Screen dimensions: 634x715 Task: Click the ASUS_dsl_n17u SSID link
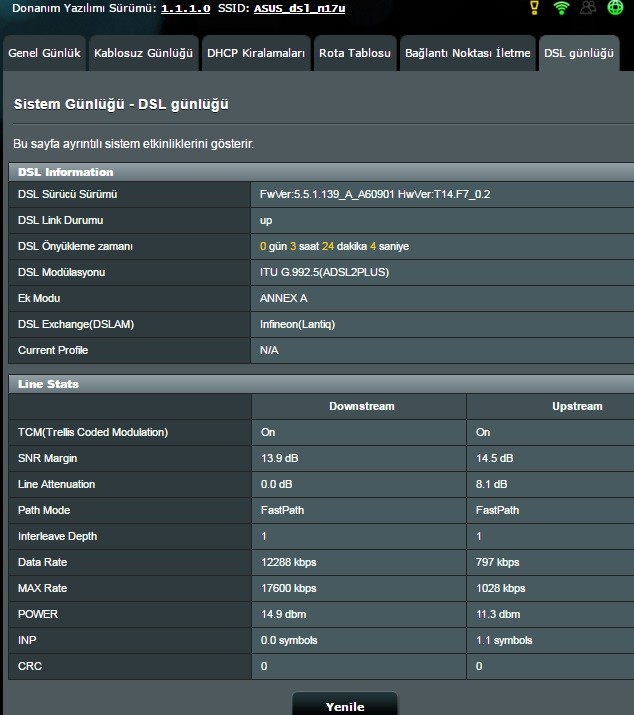[x=299, y=9]
